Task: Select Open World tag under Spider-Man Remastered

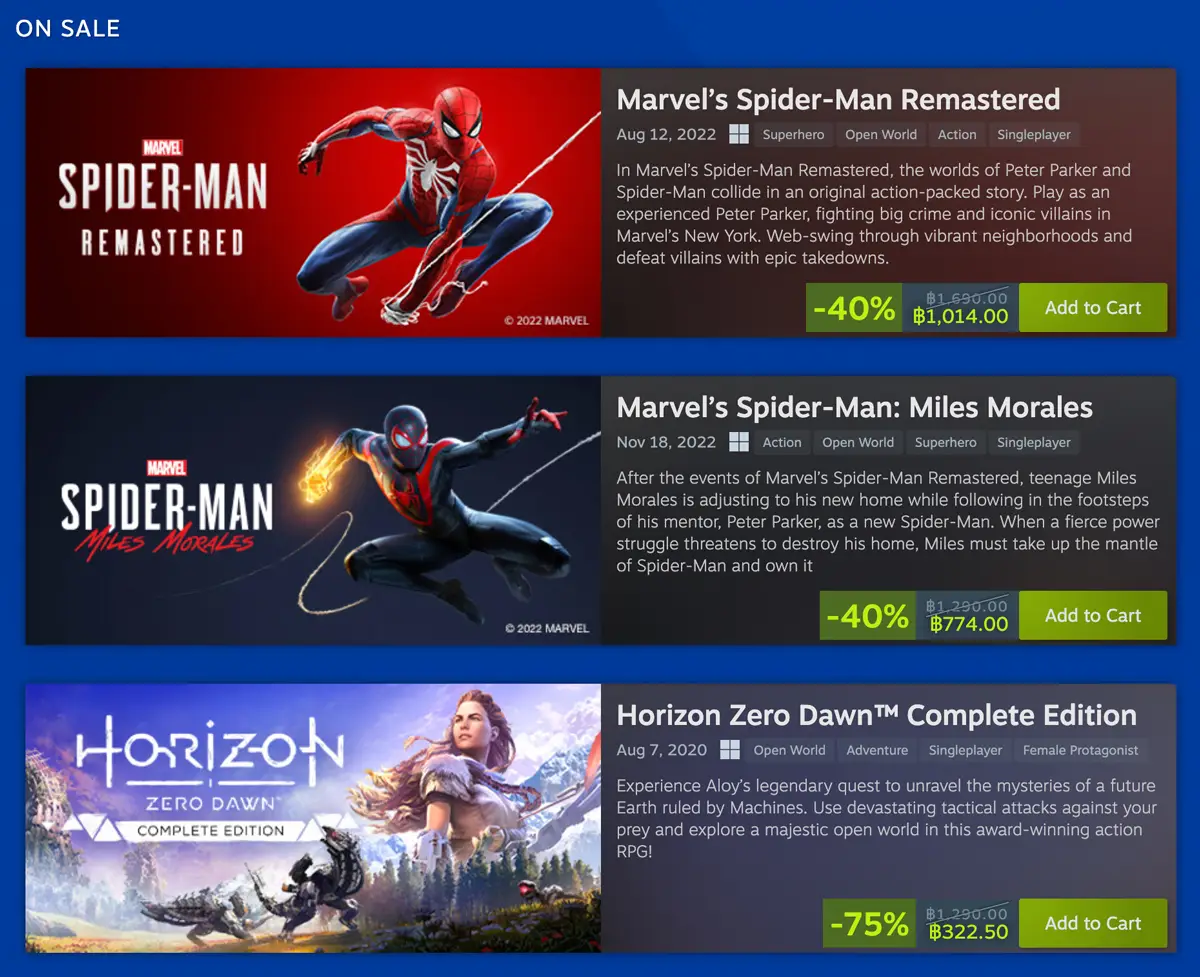Action: tap(881, 134)
